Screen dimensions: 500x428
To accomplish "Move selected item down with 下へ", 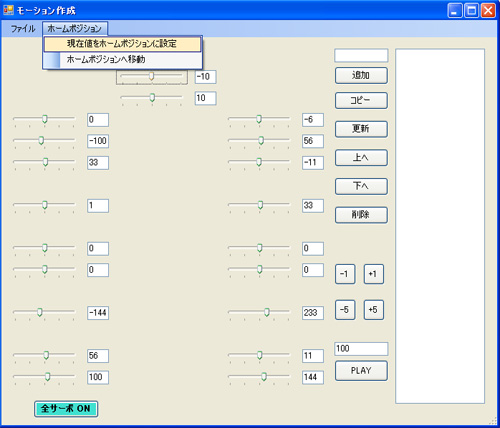I will tap(361, 186).
